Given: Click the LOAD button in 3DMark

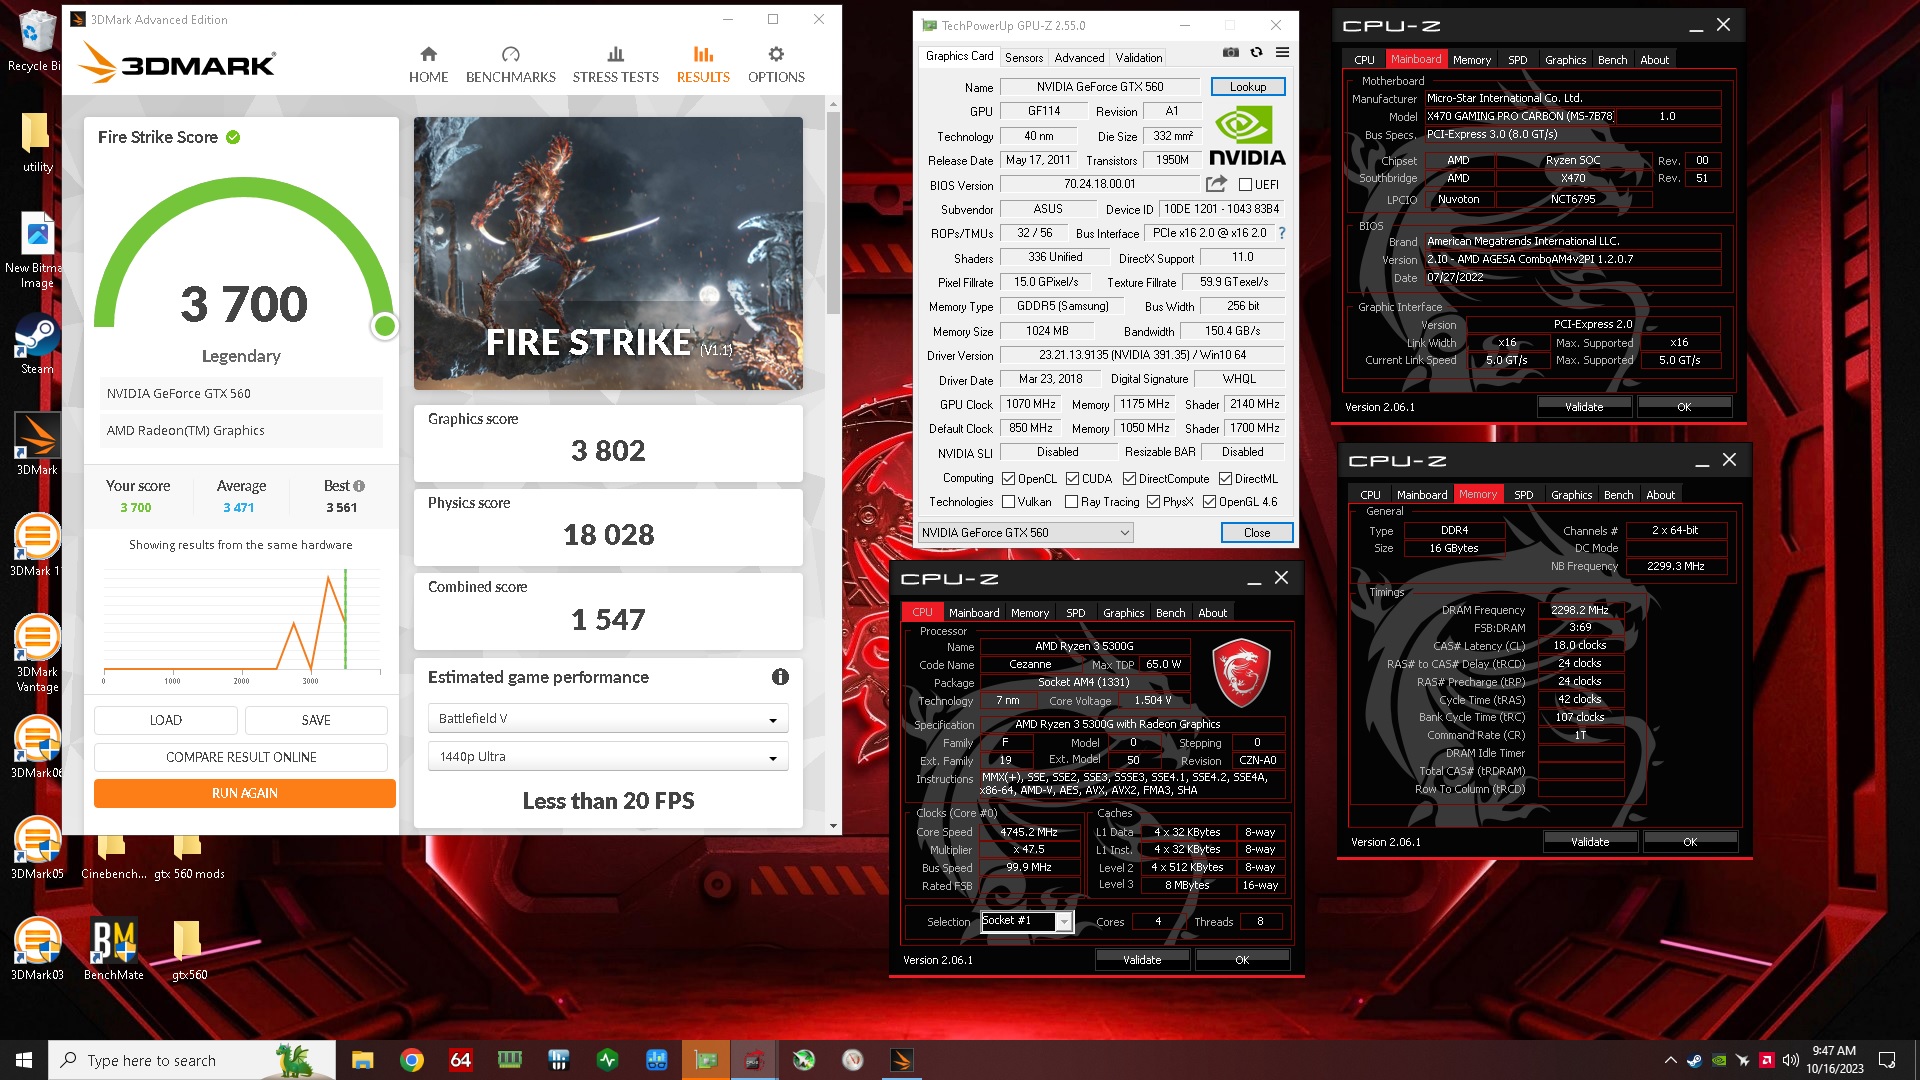Looking at the screenshot, I should 166,720.
